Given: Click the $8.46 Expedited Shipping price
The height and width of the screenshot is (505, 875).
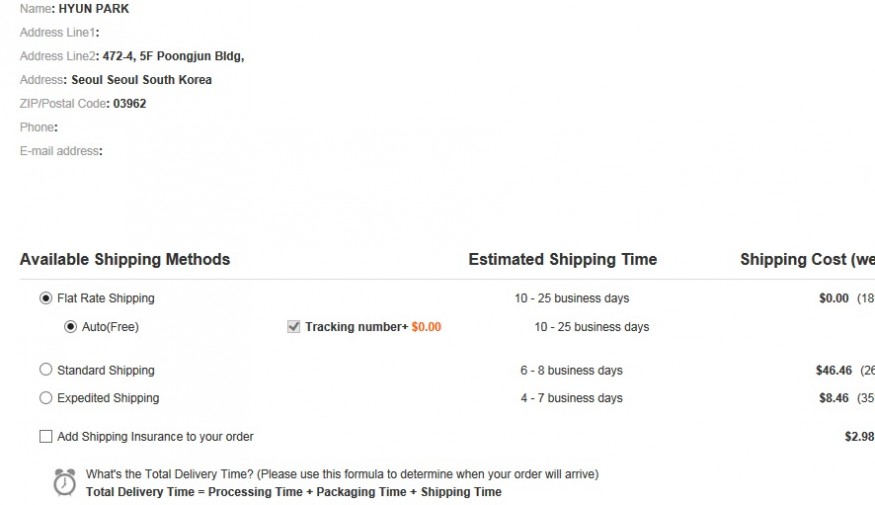Looking at the screenshot, I should (x=833, y=398).
